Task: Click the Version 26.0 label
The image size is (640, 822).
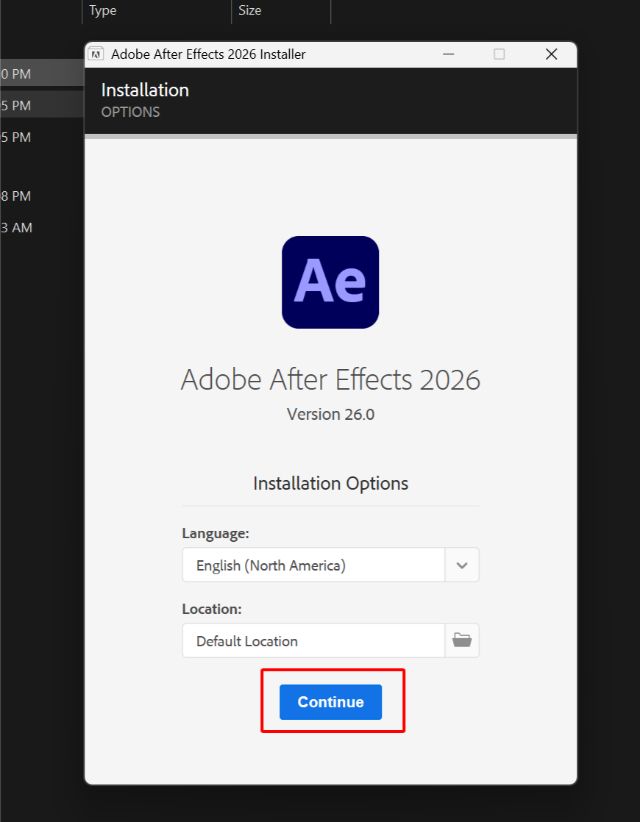Action: click(x=330, y=414)
